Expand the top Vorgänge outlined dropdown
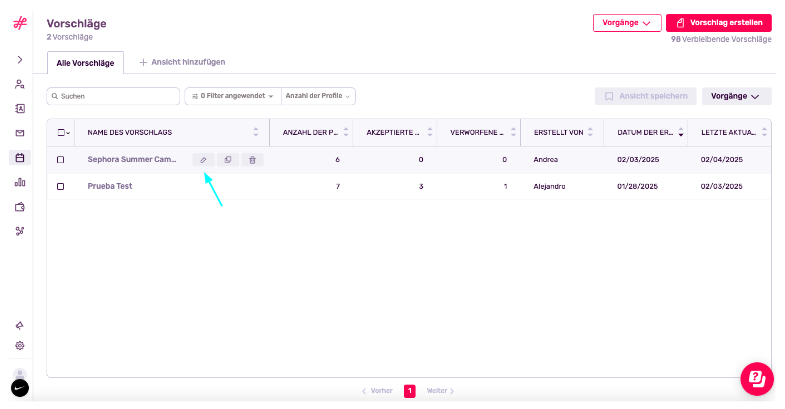The image size is (785, 409). (x=627, y=23)
